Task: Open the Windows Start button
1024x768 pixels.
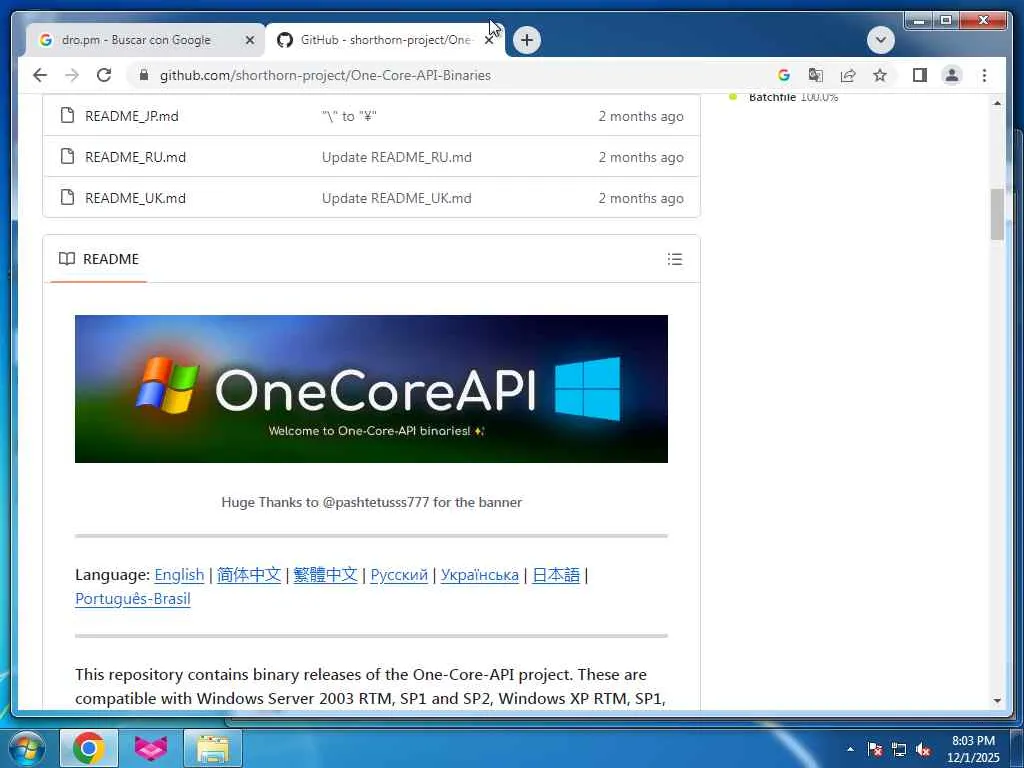Action: click(x=27, y=748)
